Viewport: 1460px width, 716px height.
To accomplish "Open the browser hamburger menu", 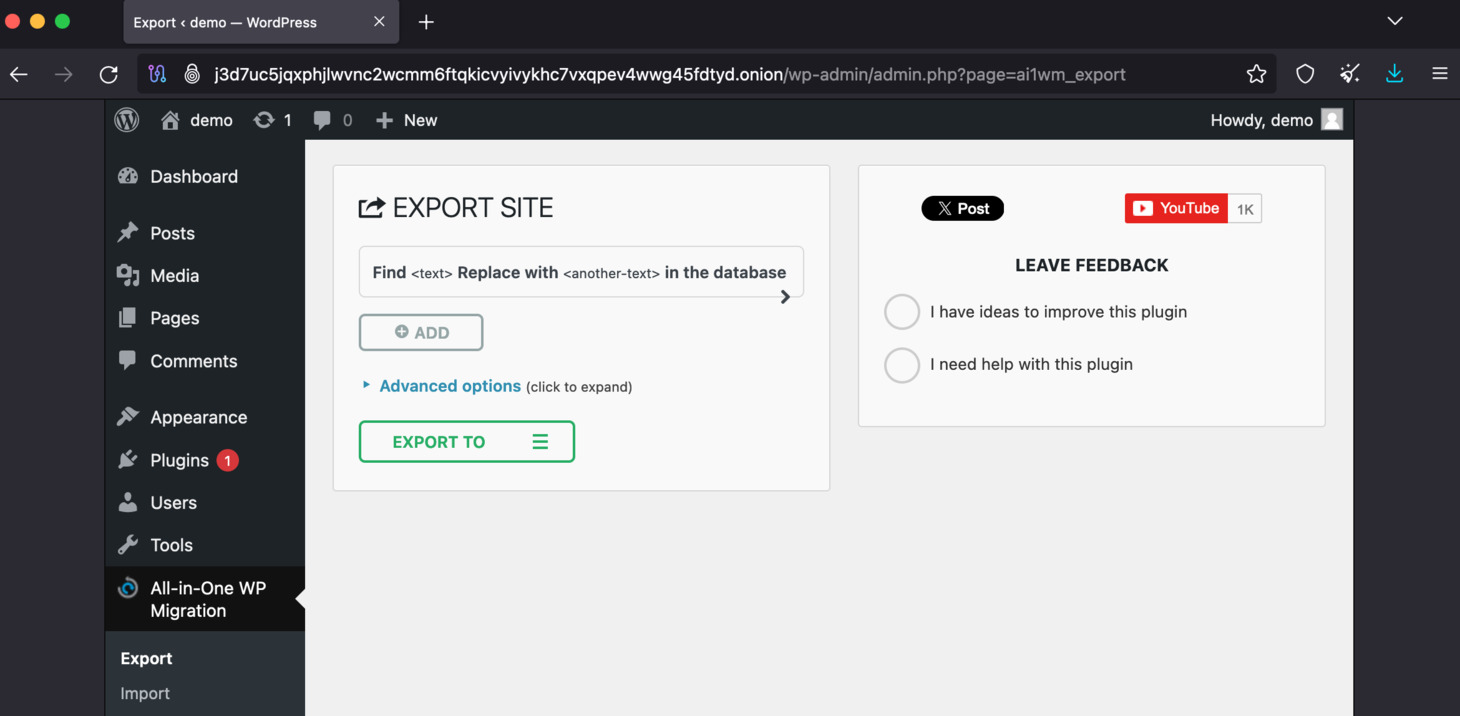I will click(1440, 74).
